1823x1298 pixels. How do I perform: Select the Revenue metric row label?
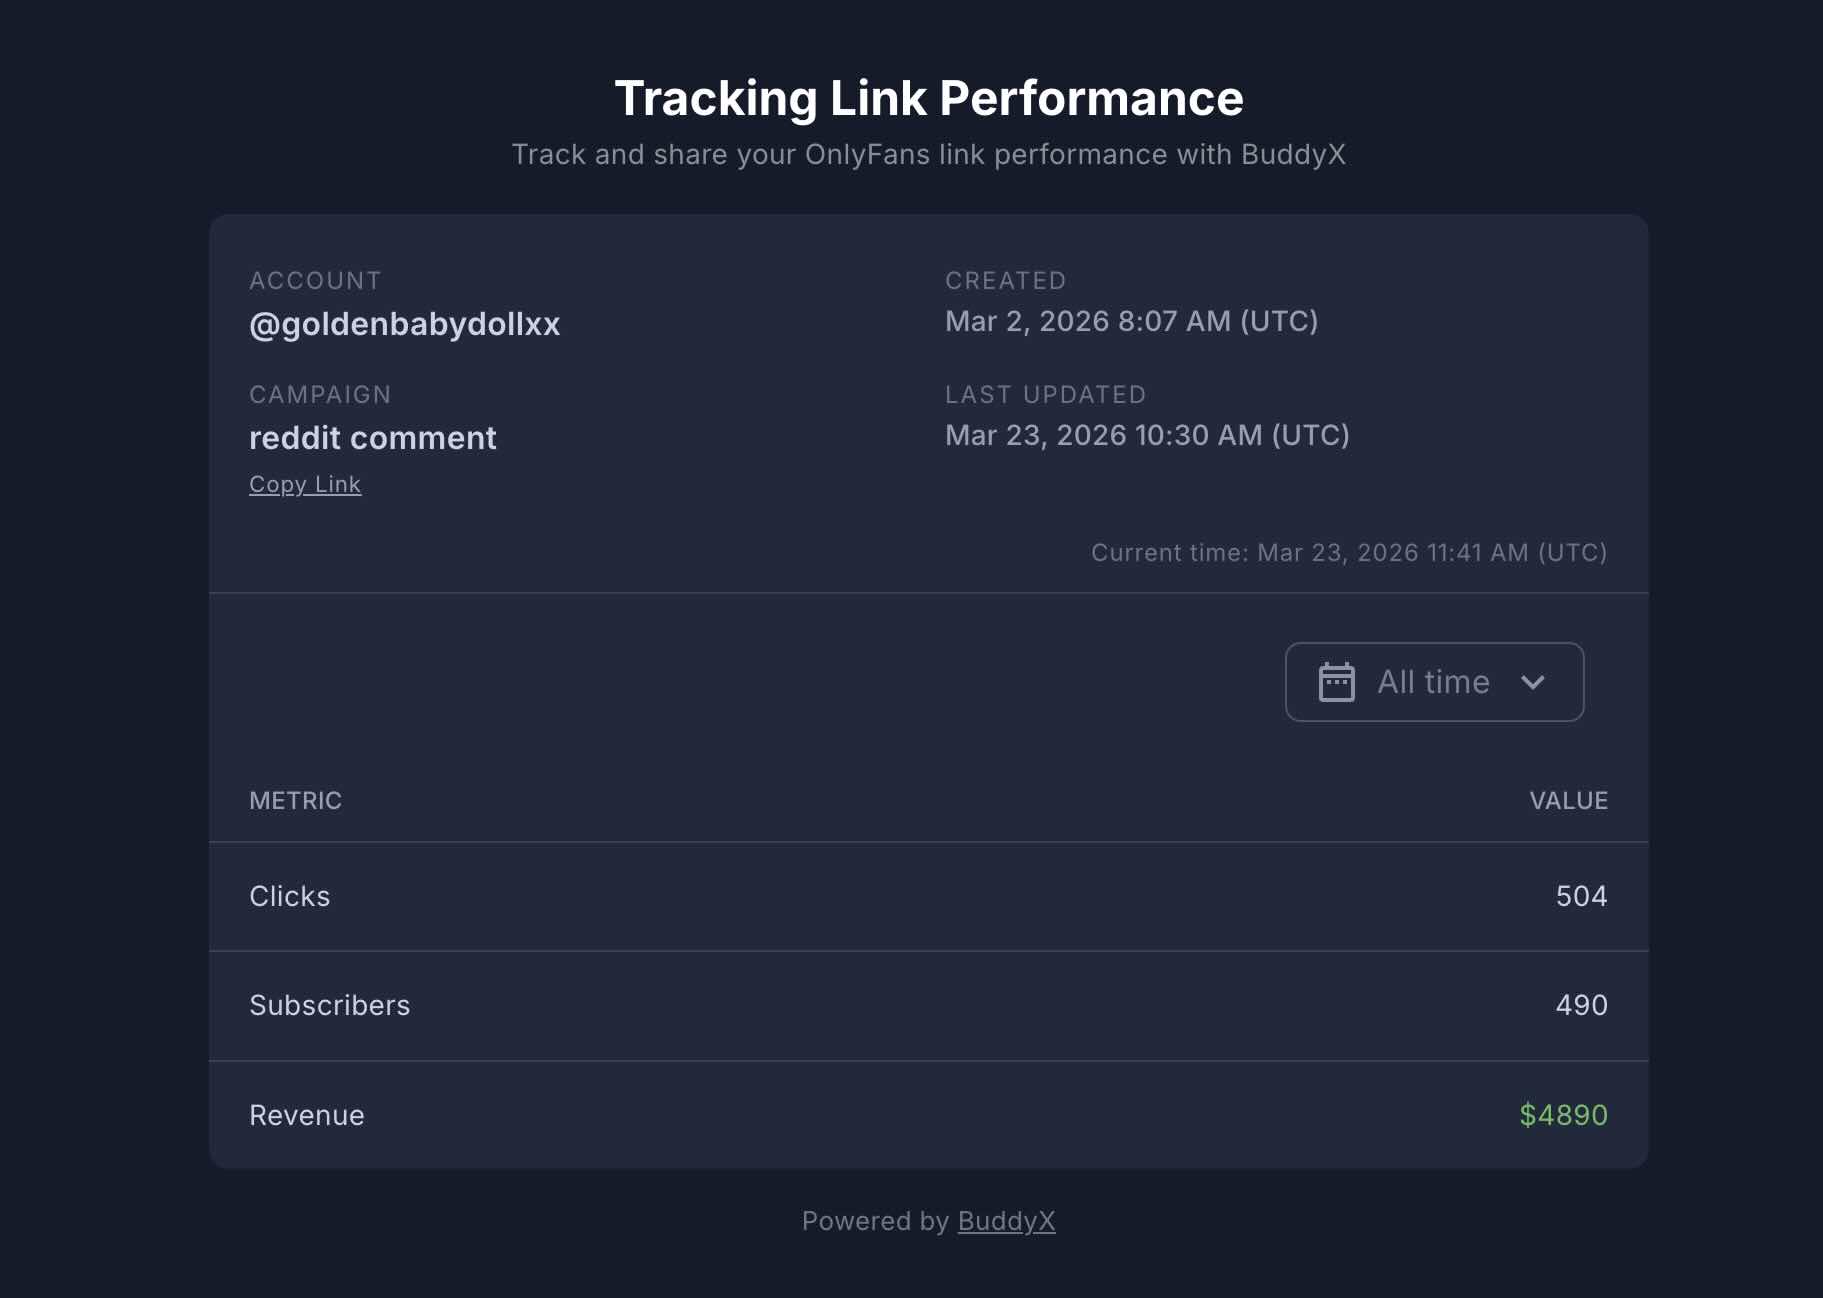click(306, 1115)
